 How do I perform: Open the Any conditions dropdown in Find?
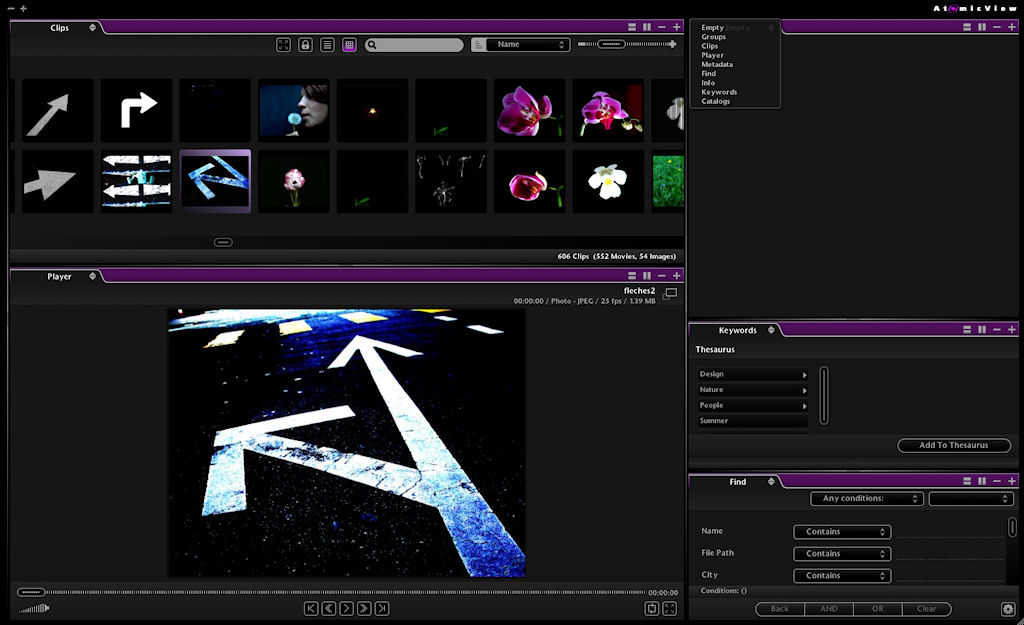pyautogui.click(x=866, y=498)
